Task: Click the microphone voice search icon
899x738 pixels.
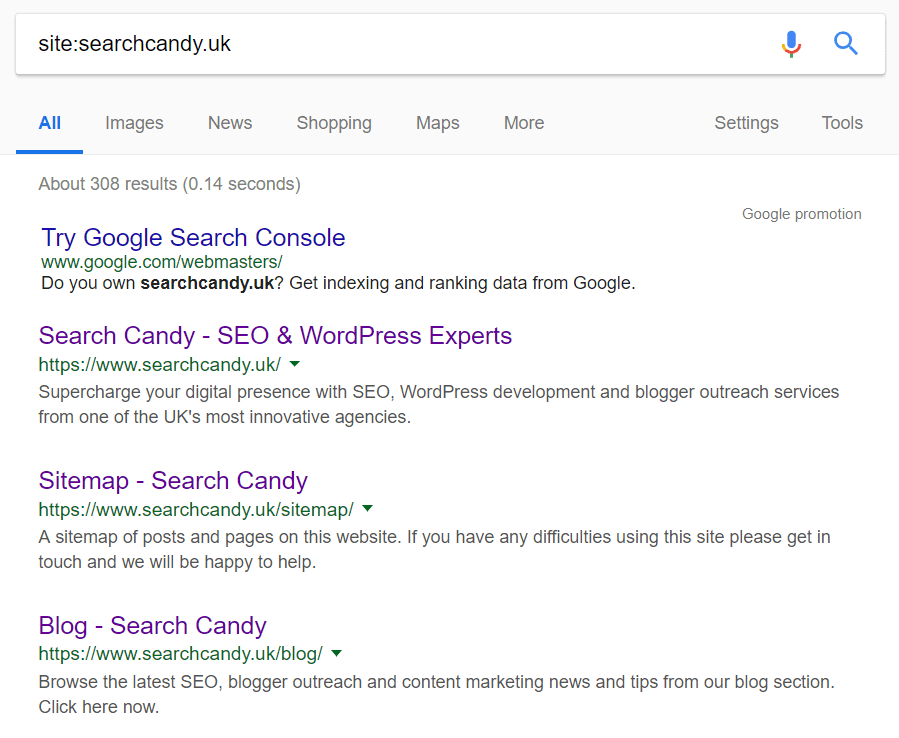Action: coord(791,44)
